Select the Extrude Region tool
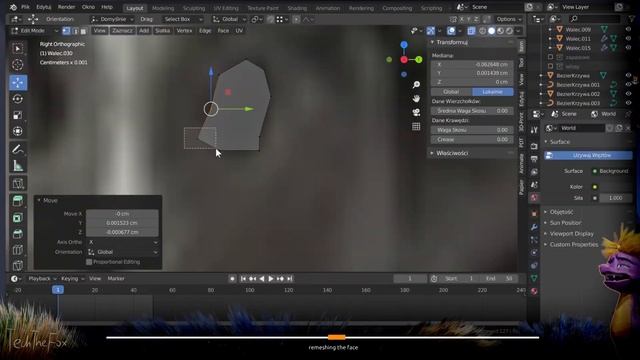The width and height of the screenshot is (640, 360). (18, 201)
